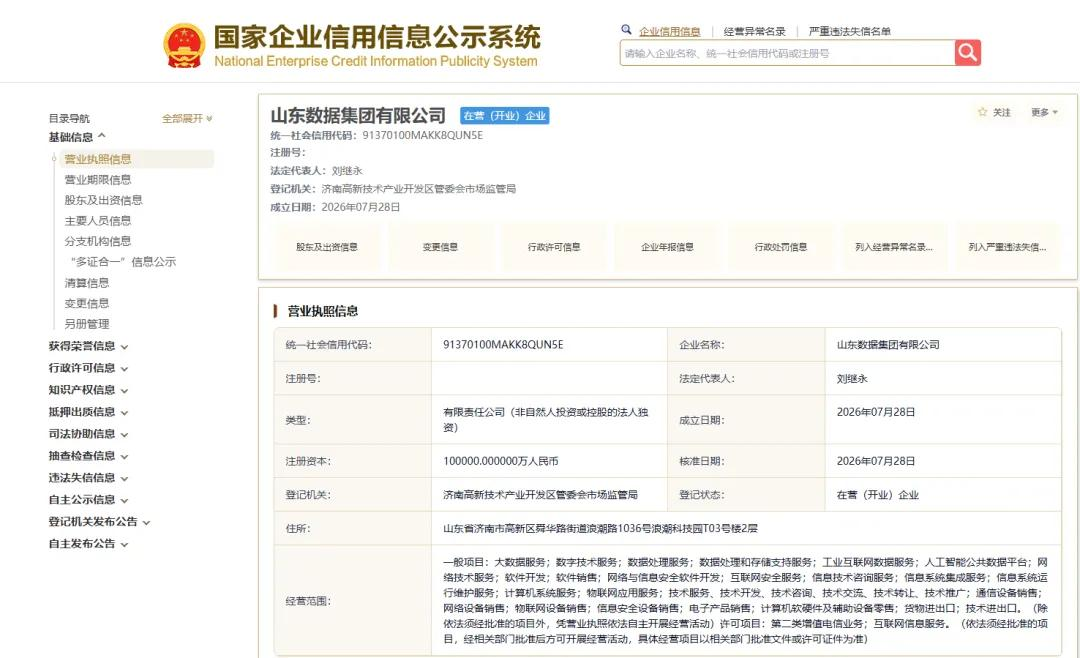
Task: Open 分支机构信息 in sidebar
Action: 98,242
